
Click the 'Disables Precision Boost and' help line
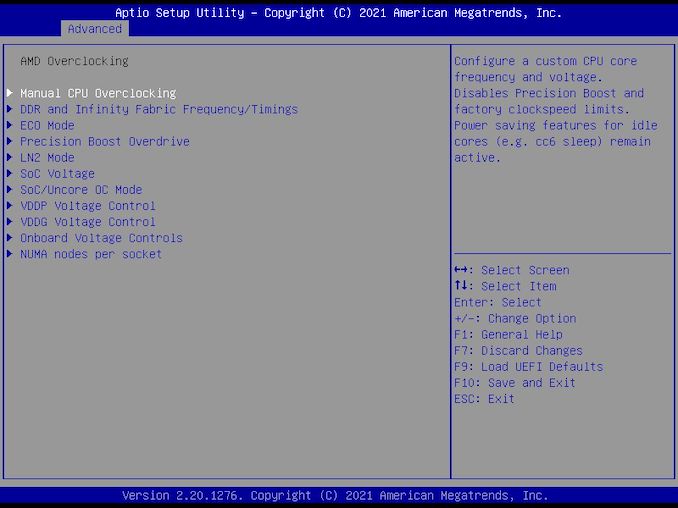click(x=549, y=93)
